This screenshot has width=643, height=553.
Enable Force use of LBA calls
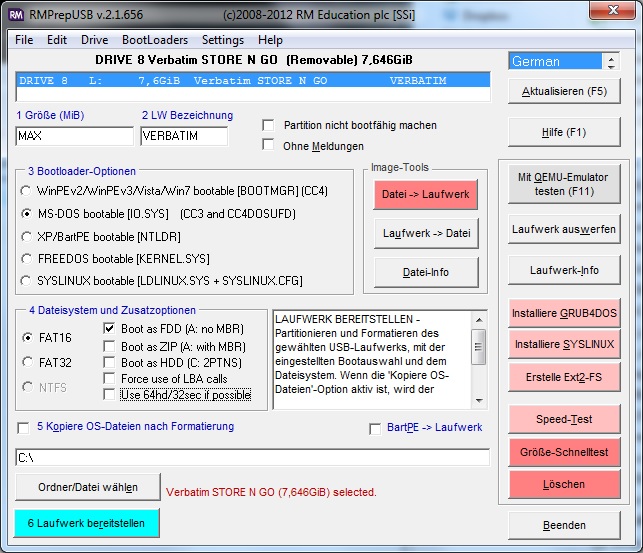click(109, 378)
